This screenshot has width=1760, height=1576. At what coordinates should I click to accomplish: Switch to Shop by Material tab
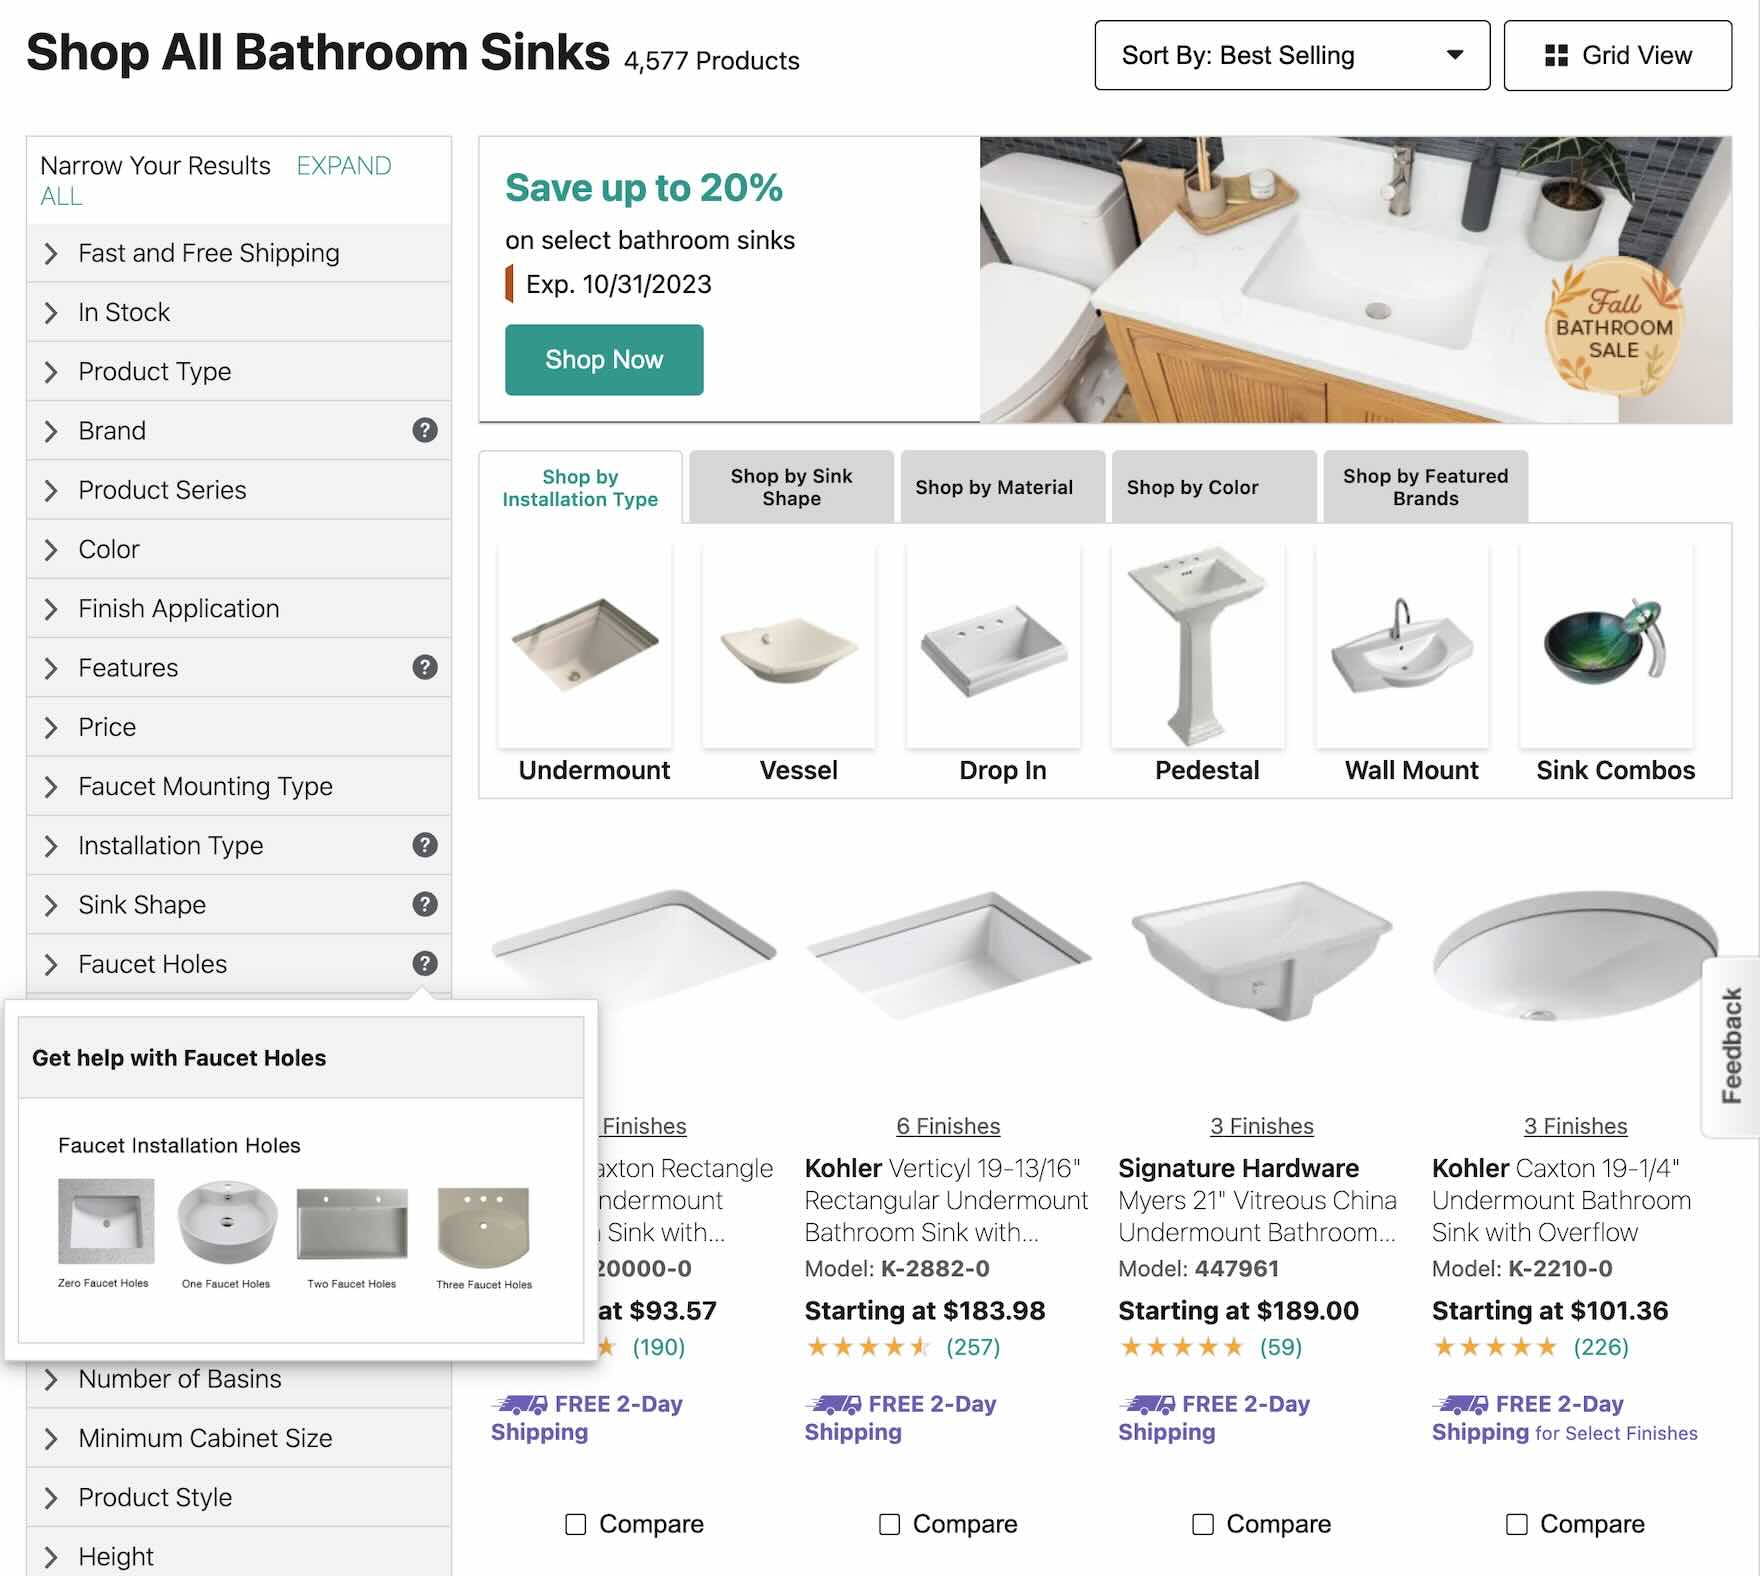pyautogui.click(x=994, y=487)
